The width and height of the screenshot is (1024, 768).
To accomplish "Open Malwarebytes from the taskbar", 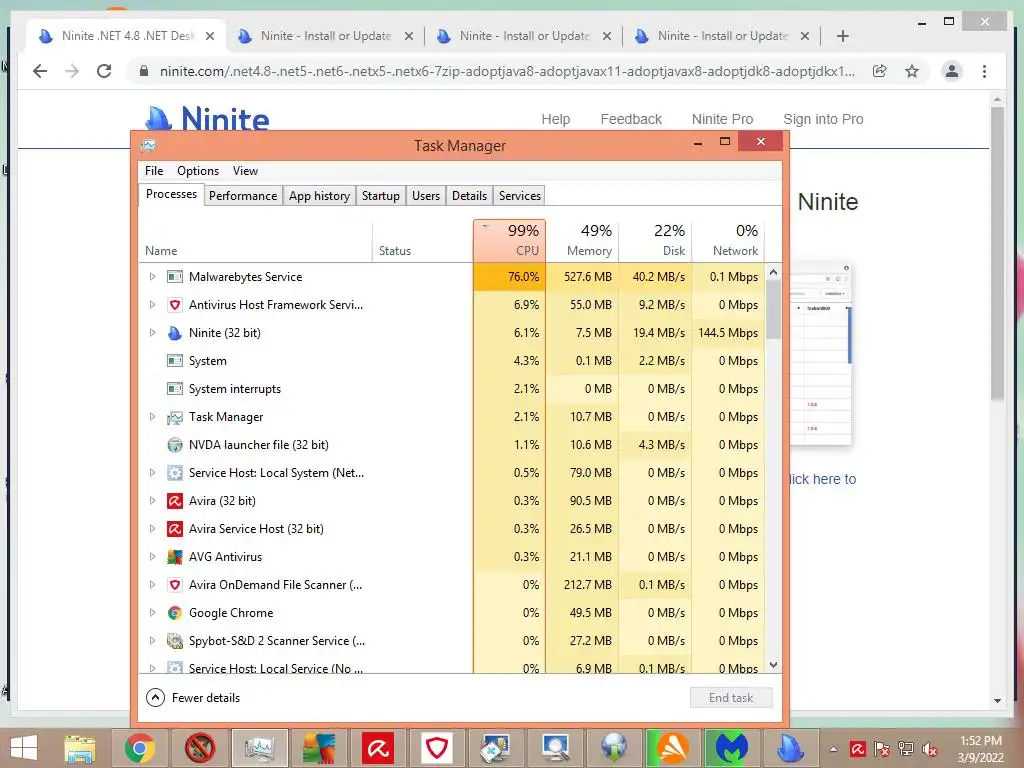I will click(x=731, y=748).
